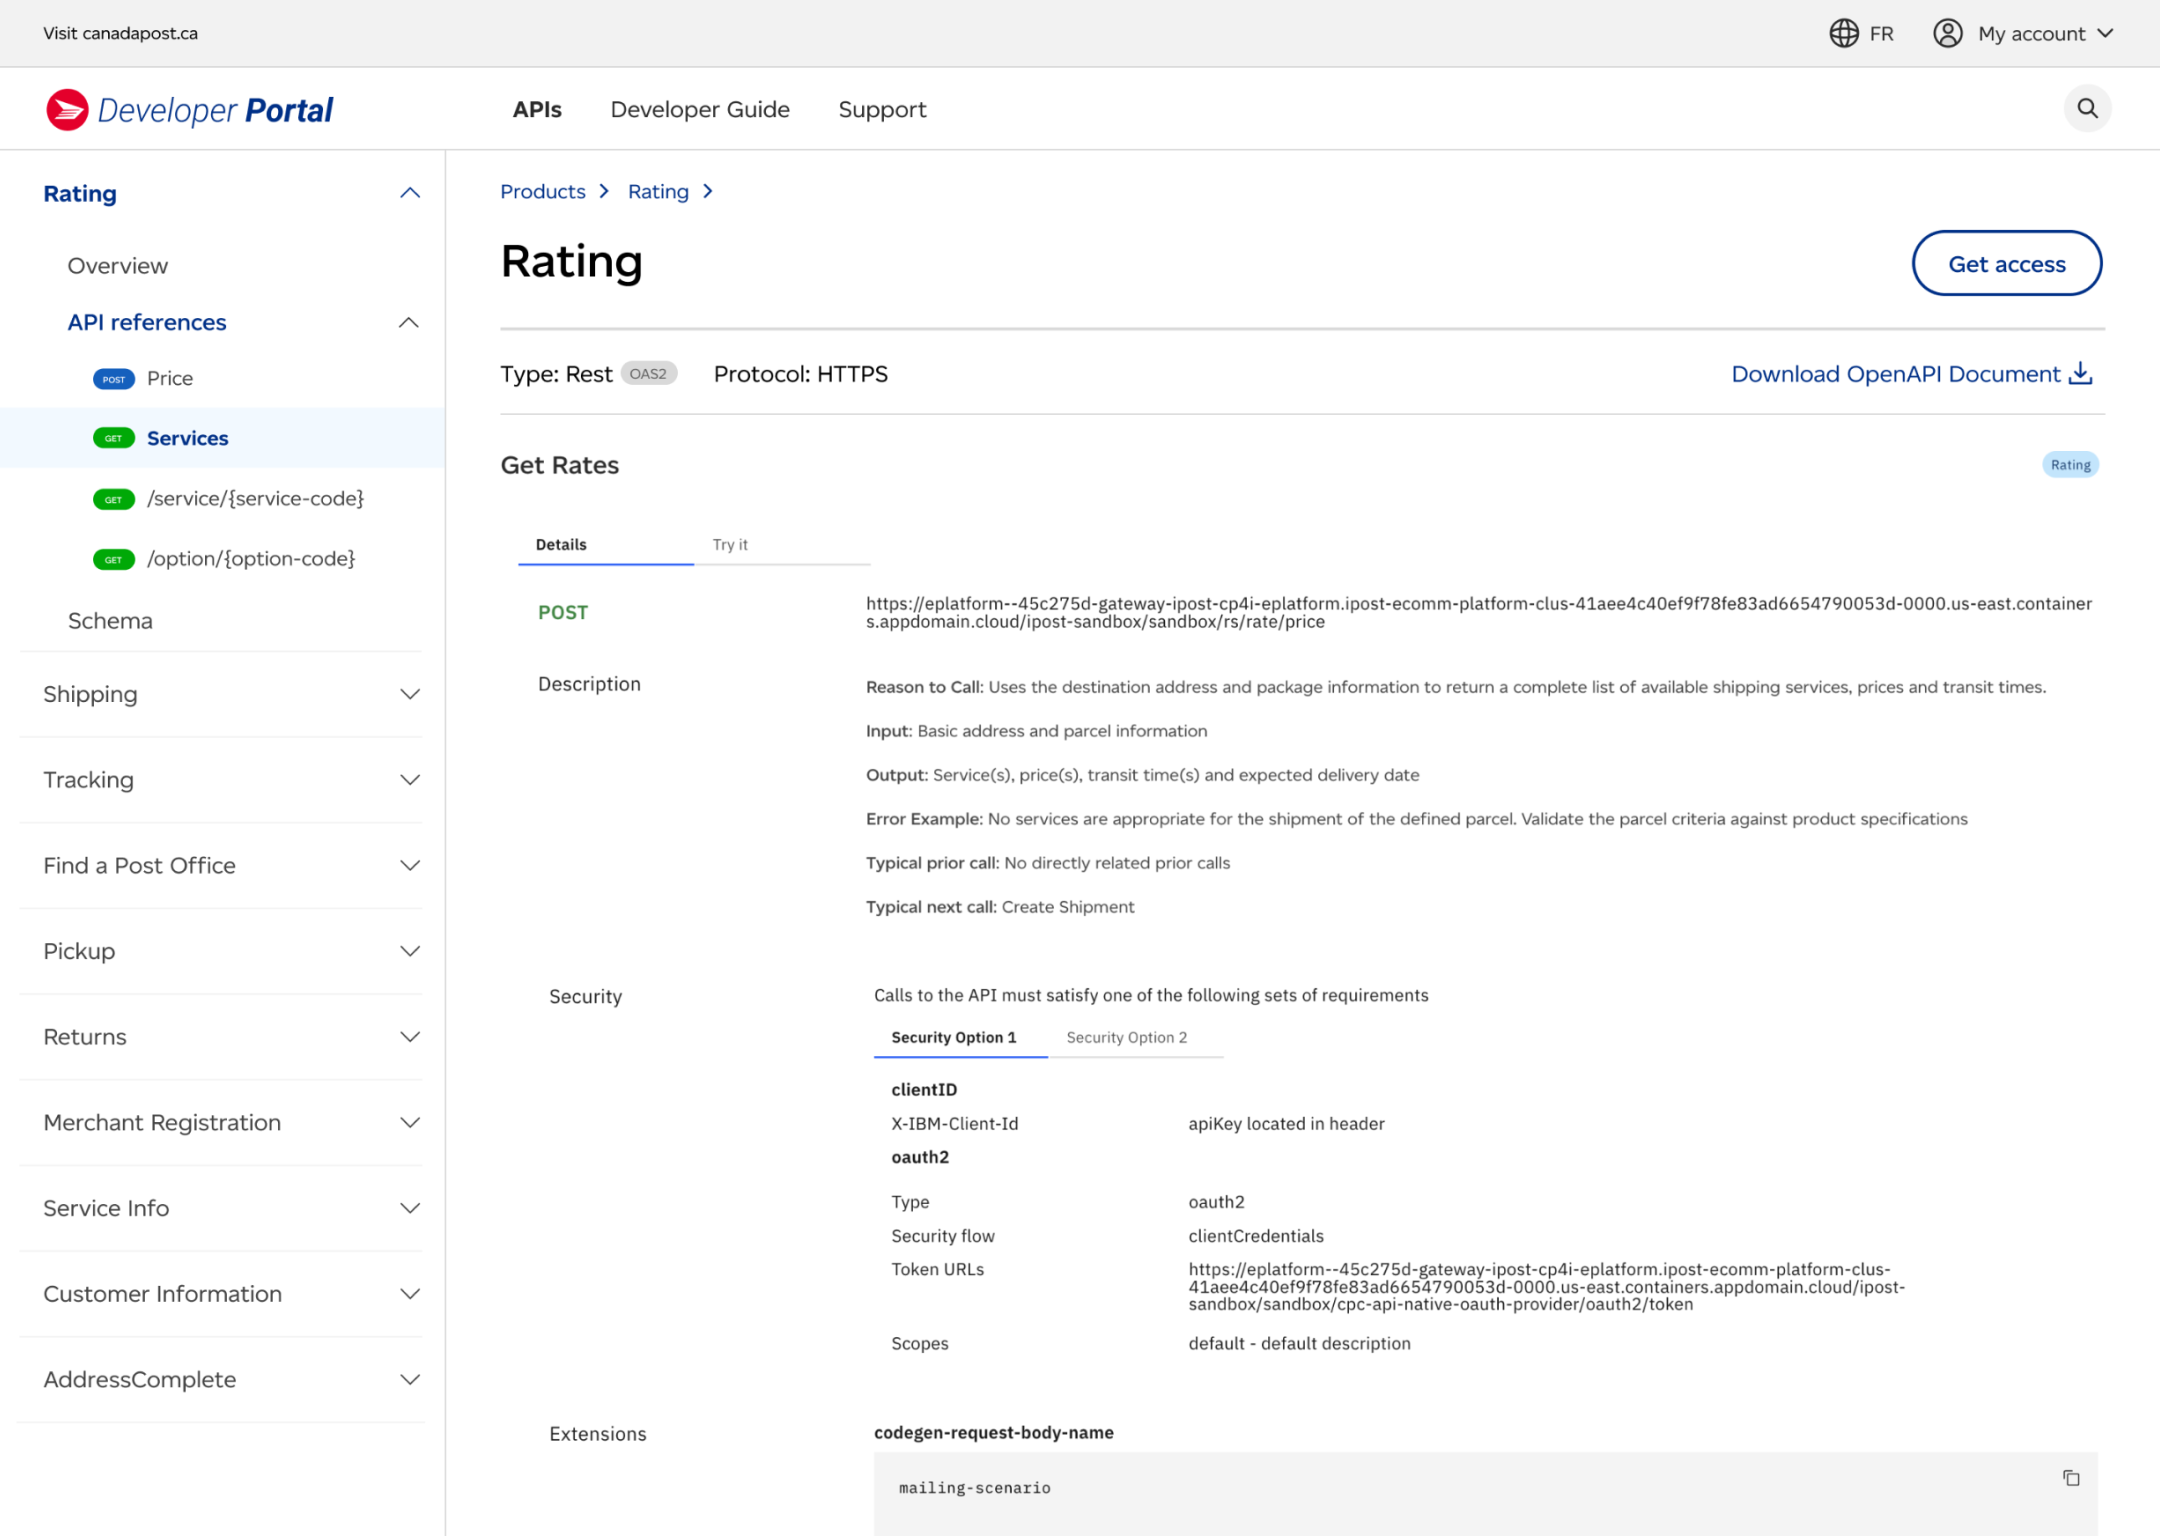Click the codegen-request-body-name label

click(x=993, y=1432)
